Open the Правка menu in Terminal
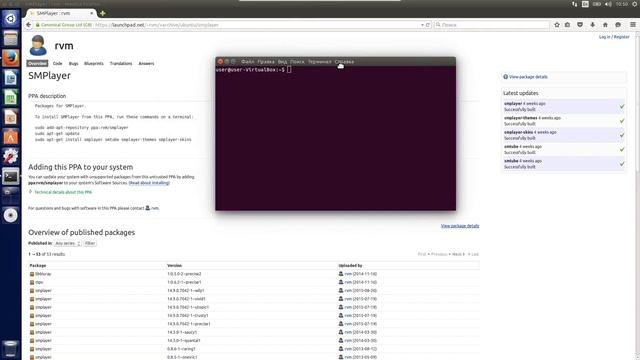The height and width of the screenshot is (360, 640). click(266, 62)
